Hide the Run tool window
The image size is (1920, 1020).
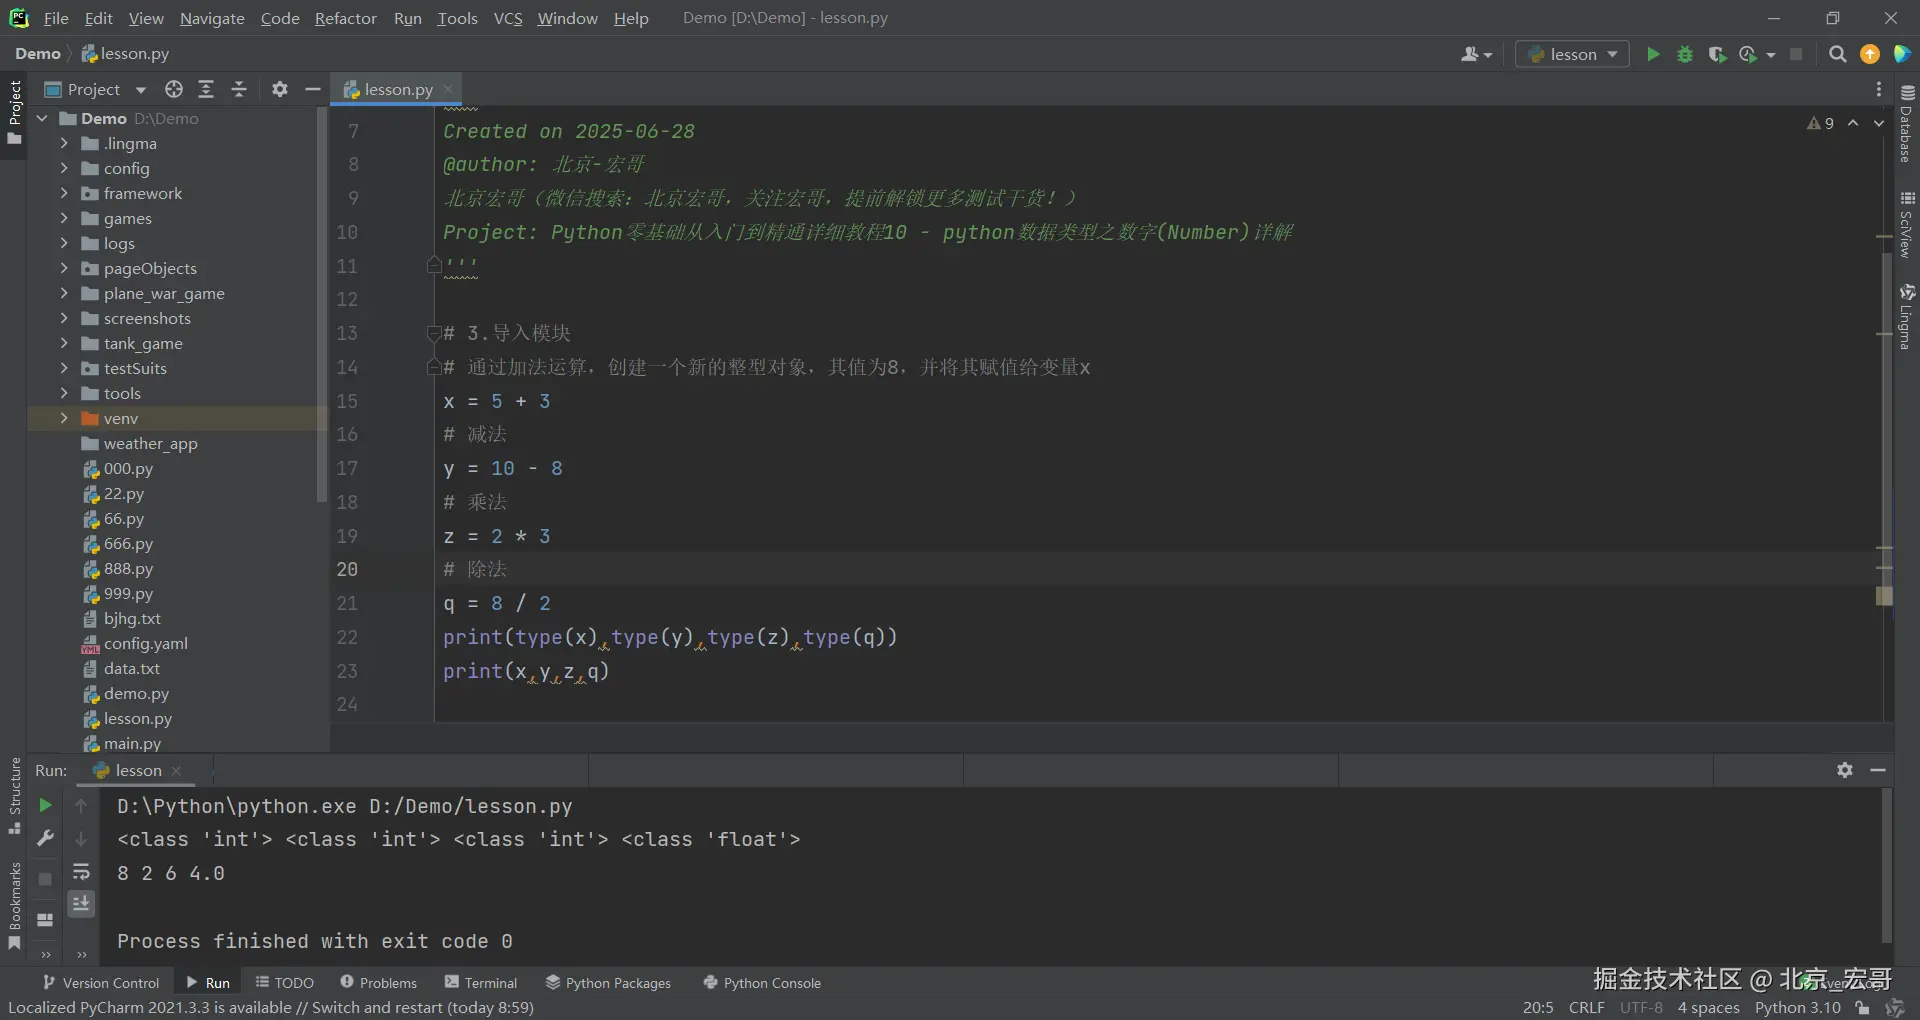click(x=1878, y=770)
